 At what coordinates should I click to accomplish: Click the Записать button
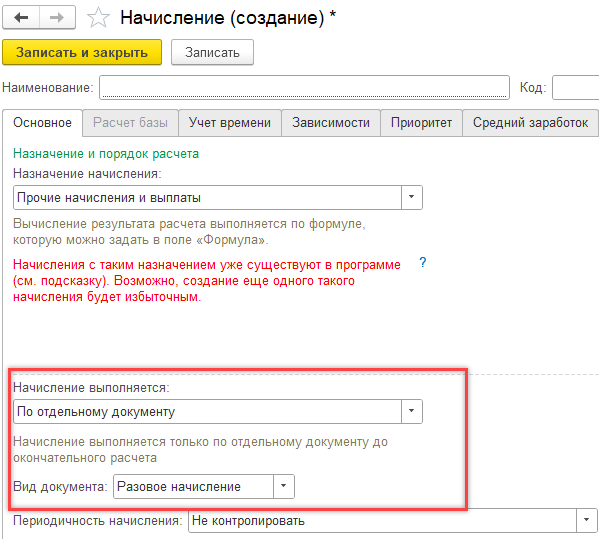(x=212, y=52)
